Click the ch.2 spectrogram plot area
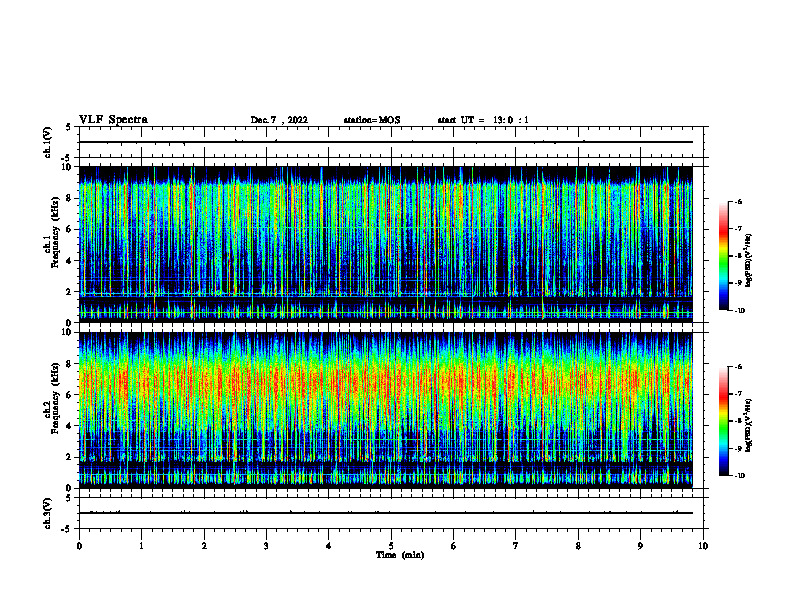Image resolution: width=792 pixels, height=612 pixels. (x=386, y=410)
